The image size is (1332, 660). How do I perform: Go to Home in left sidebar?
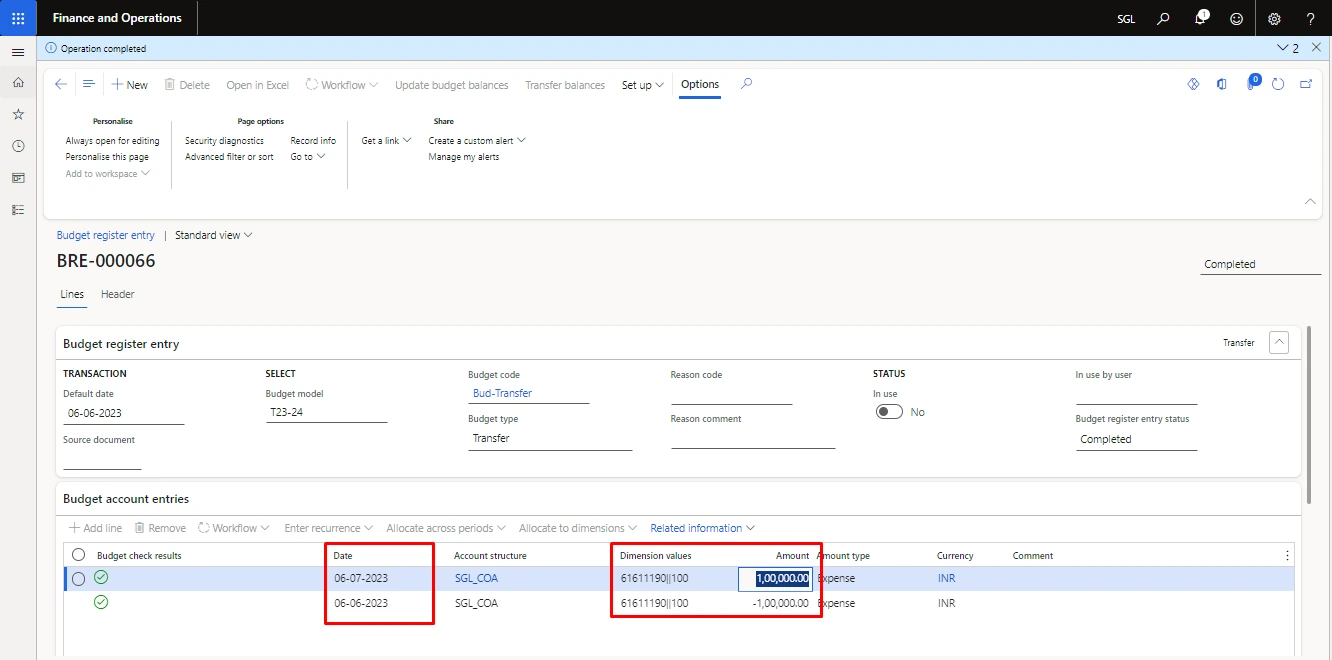coord(18,82)
